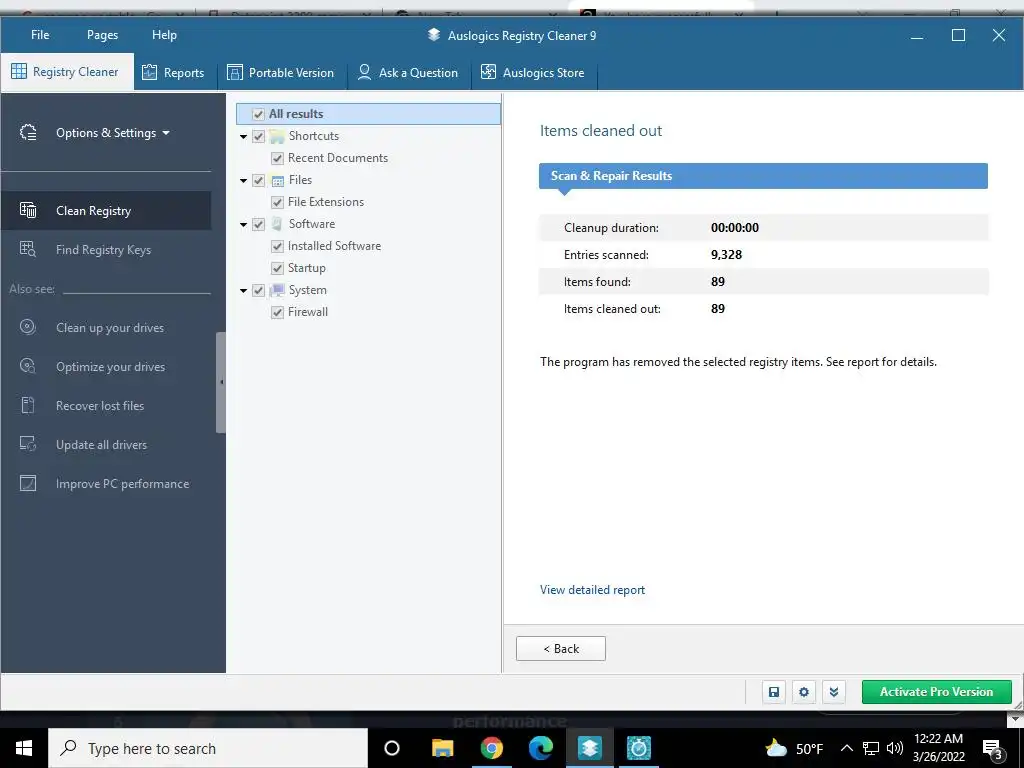Open the Pages menu
The height and width of the screenshot is (768, 1024).
103,35
